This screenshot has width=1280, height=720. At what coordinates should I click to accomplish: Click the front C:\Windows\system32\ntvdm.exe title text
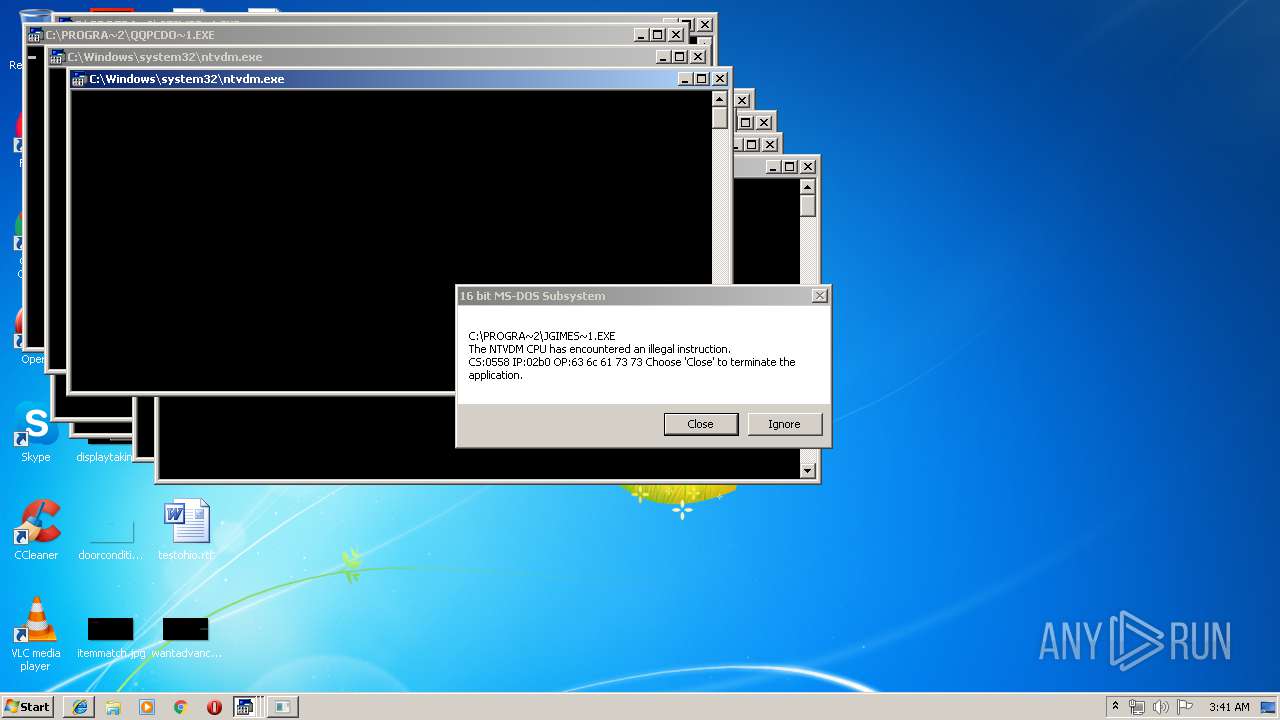[187, 79]
